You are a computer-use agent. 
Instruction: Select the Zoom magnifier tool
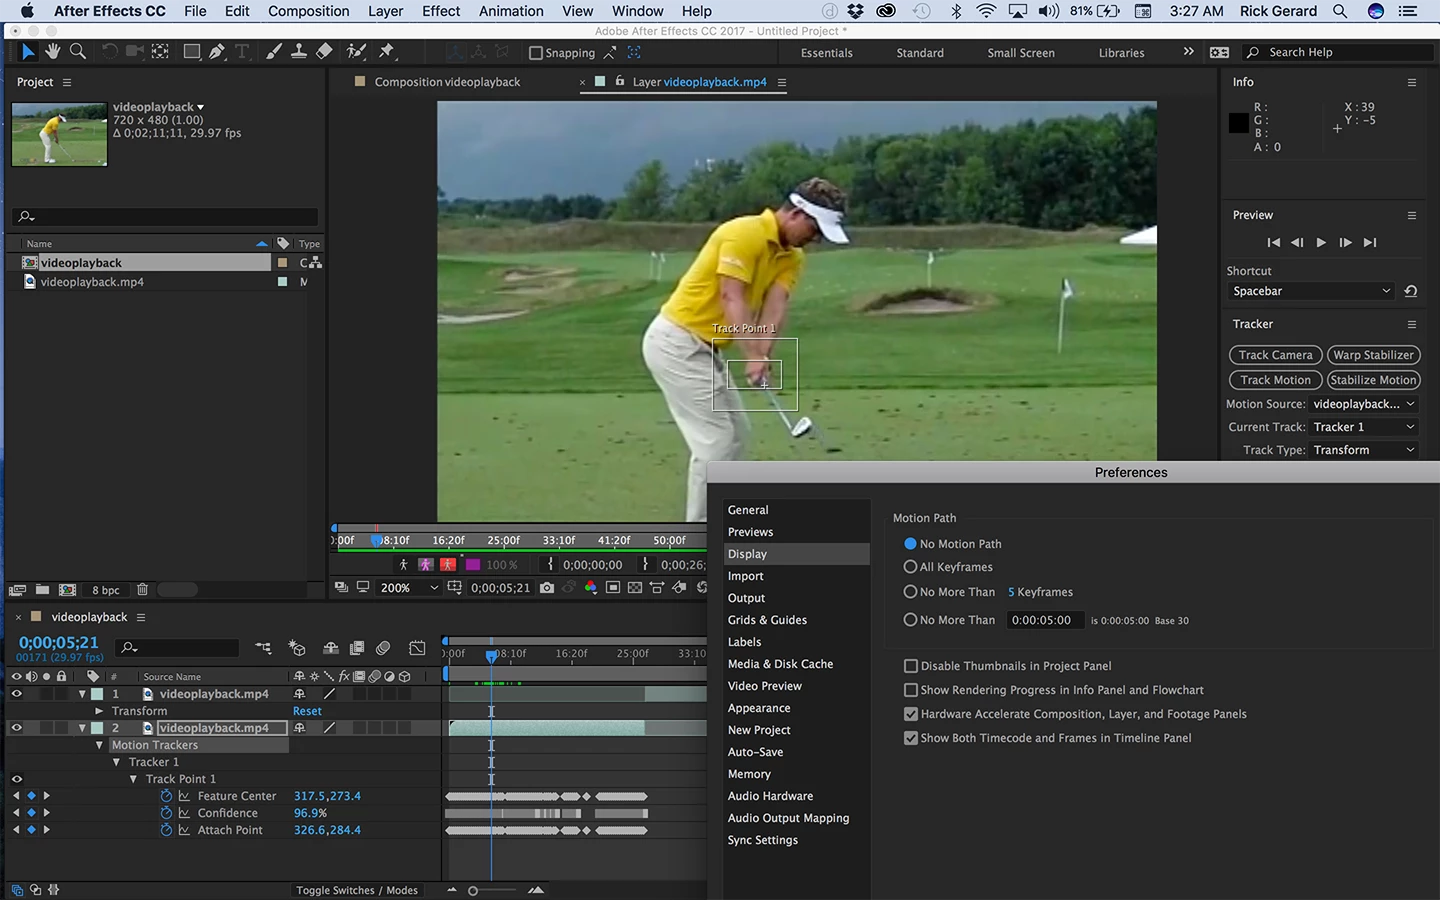[77, 52]
